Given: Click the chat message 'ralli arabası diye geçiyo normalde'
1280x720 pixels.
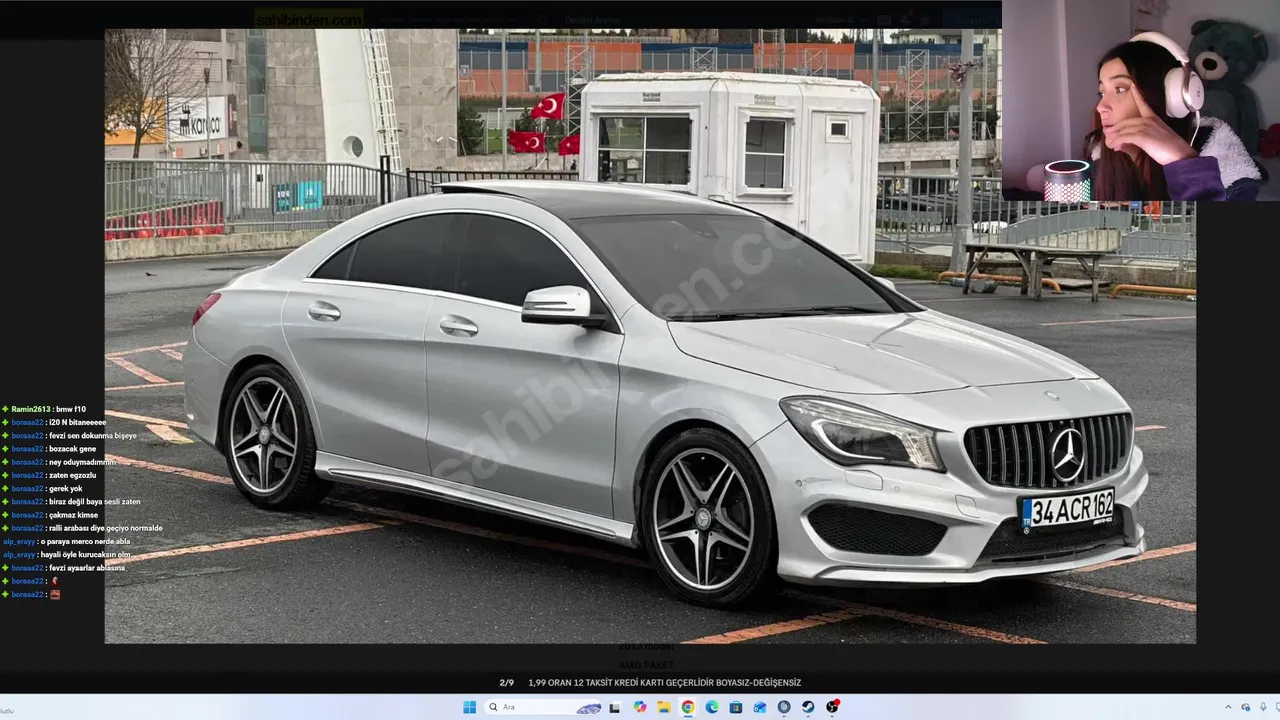Looking at the screenshot, I should [x=105, y=528].
